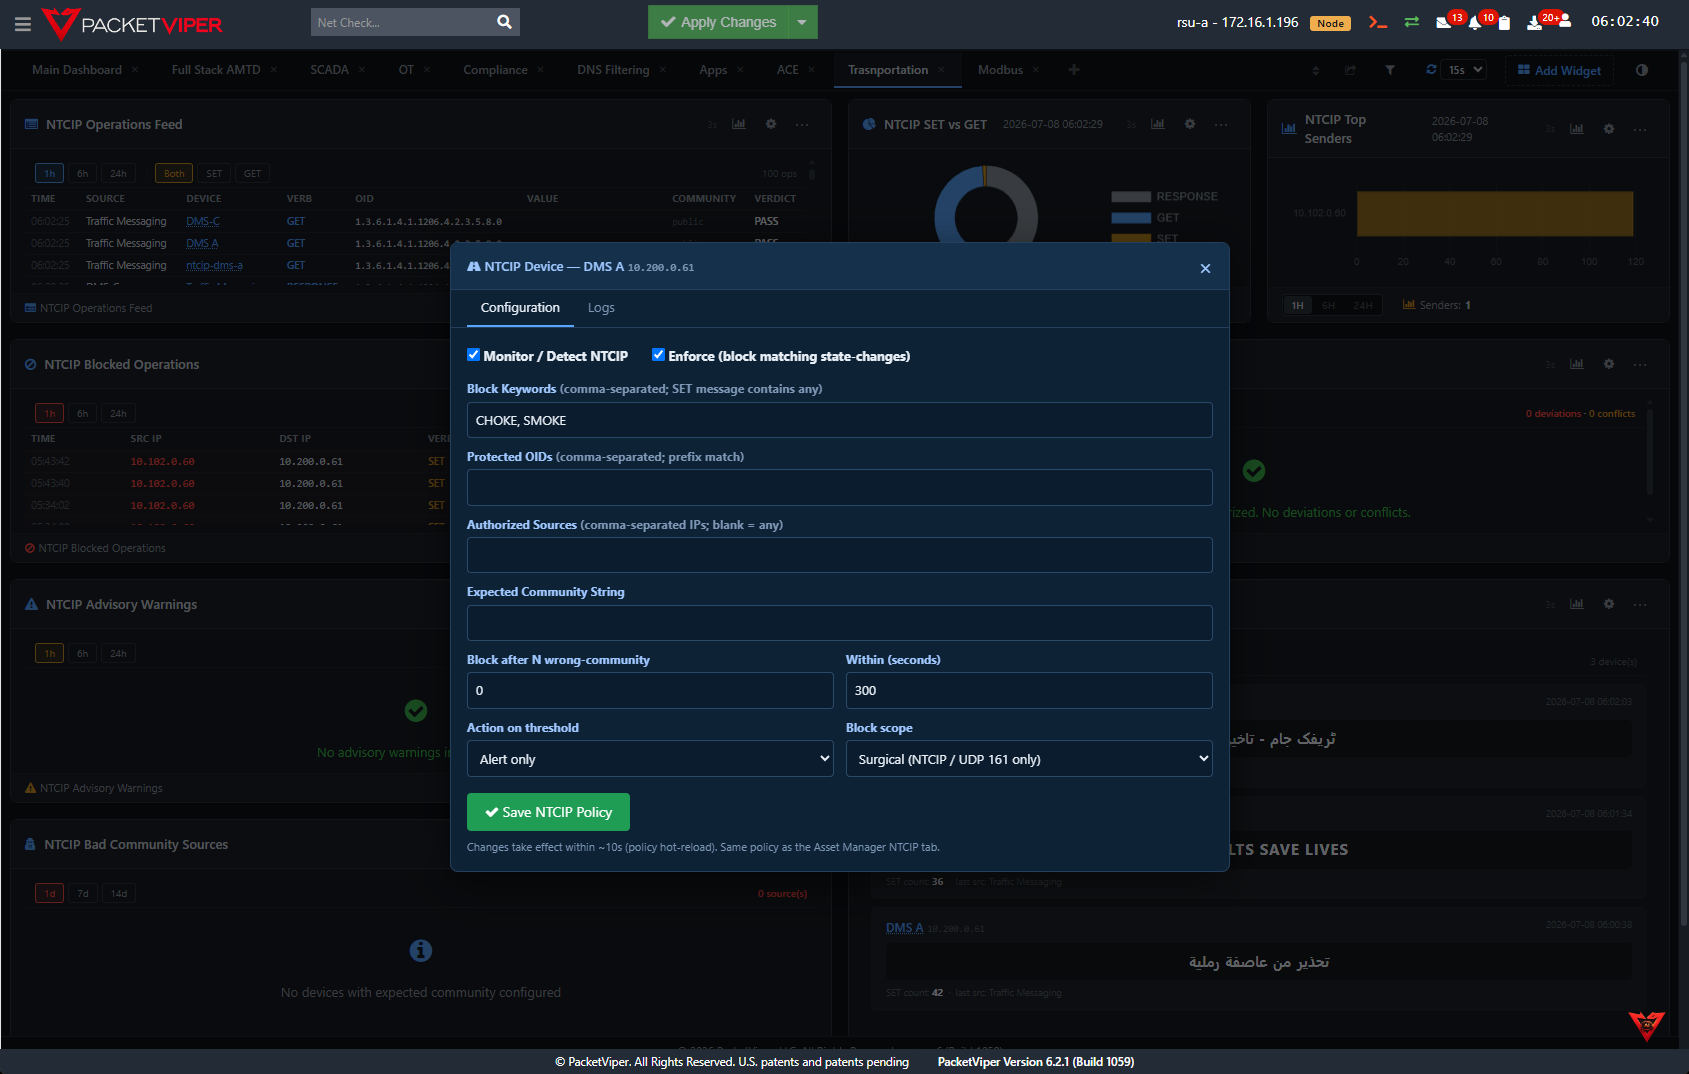Open the user account icon

[x=1565, y=21]
